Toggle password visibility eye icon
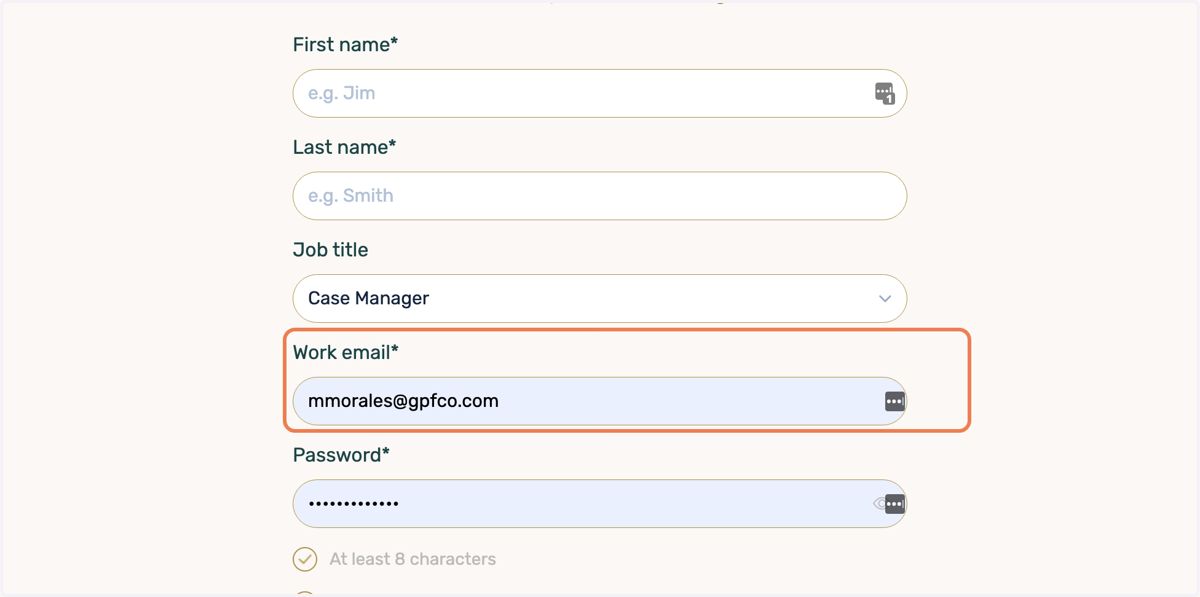Image resolution: width=1200 pixels, height=597 pixels. (879, 503)
